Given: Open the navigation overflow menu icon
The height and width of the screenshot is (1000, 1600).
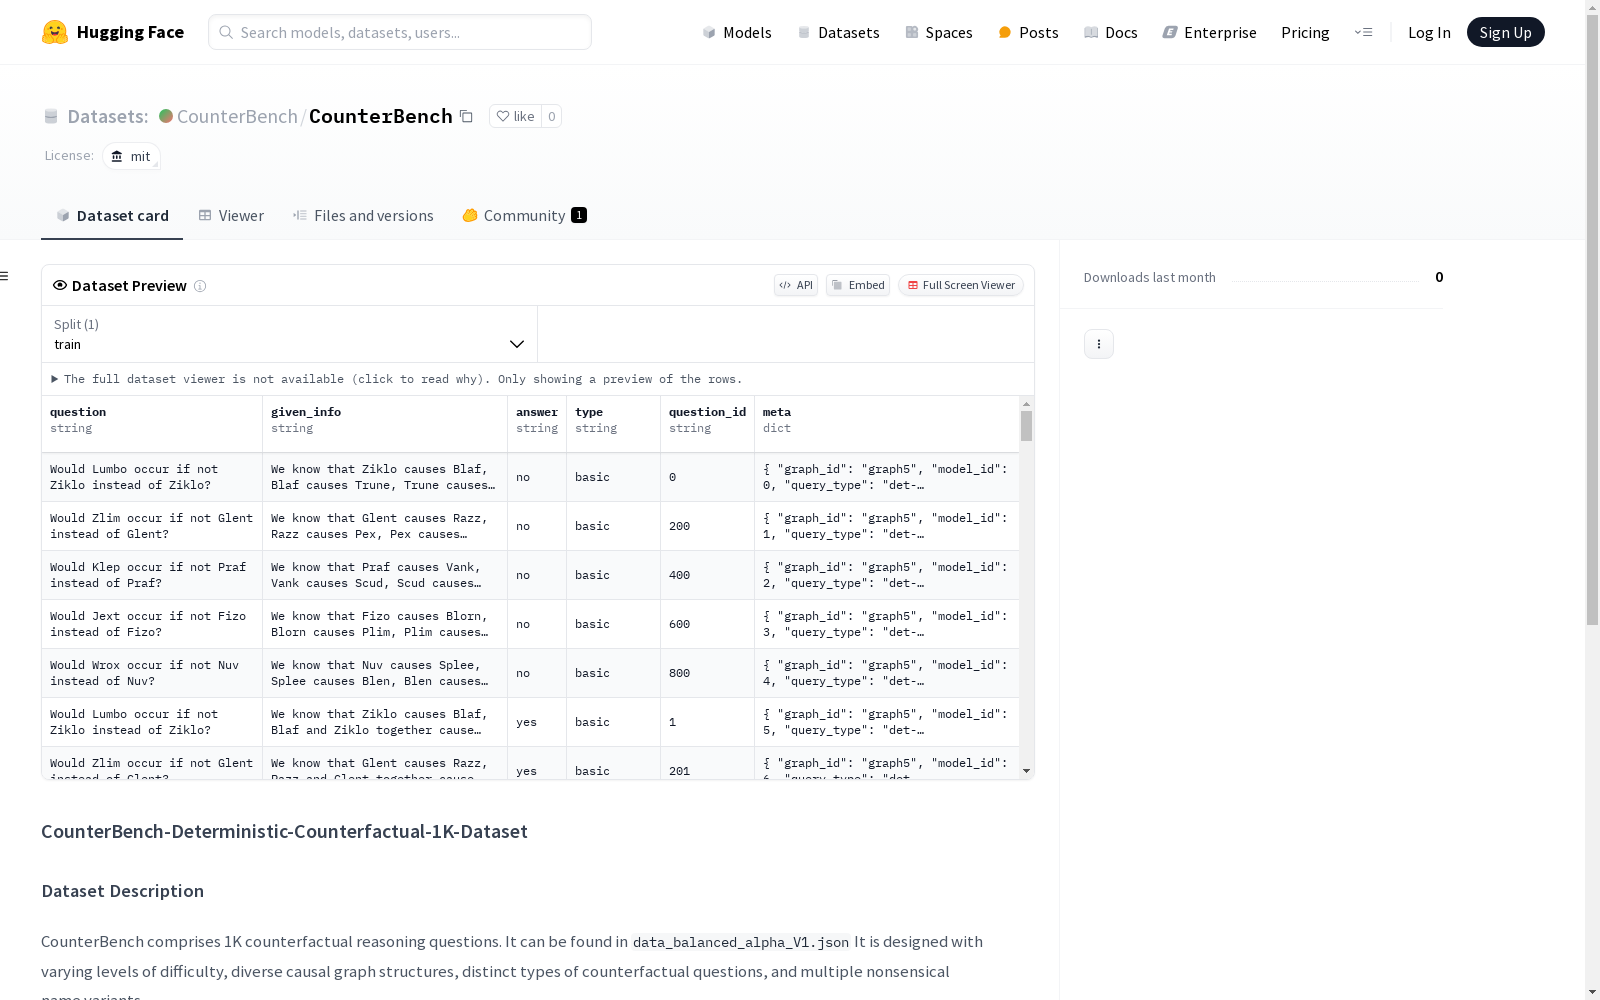Looking at the screenshot, I should click(x=1363, y=32).
